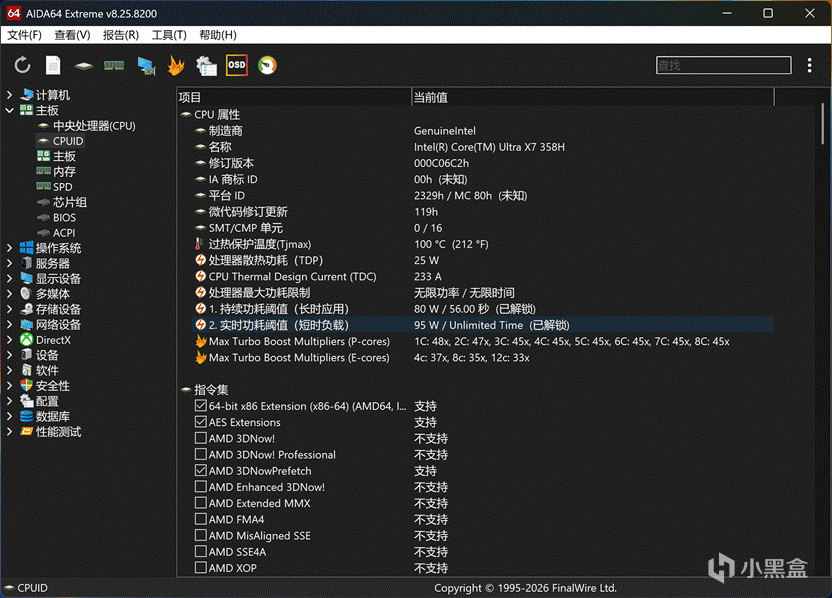Click the 计算机 computer icon in tree

coord(27,95)
